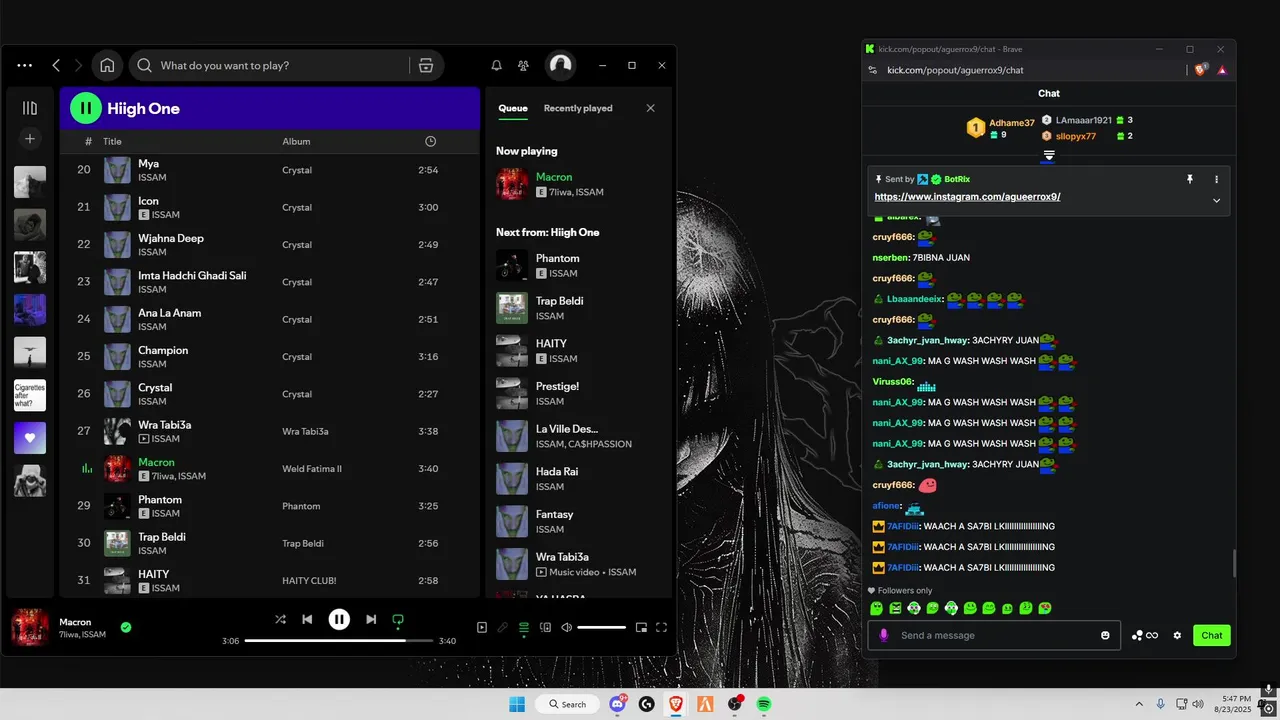Sort by duration clock icon
Image resolution: width=1280 pixels, height=720 pixels.
[430, 142]
